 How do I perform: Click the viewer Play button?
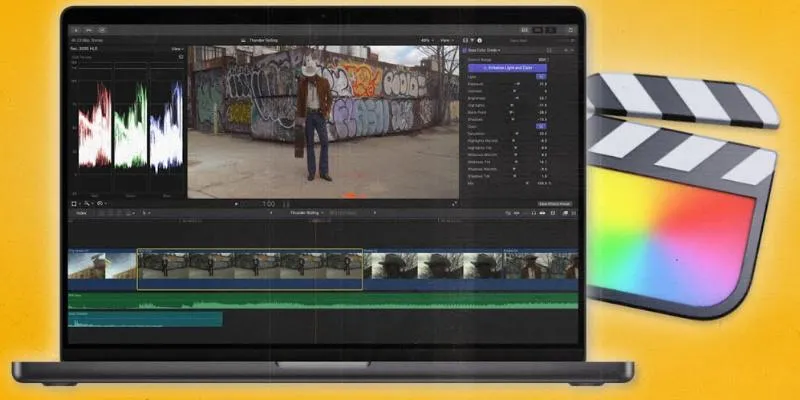[x=236, y=204]
